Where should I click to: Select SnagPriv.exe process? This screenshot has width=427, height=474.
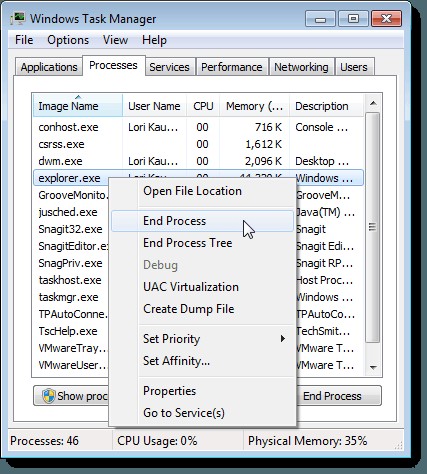coord(70,263)
